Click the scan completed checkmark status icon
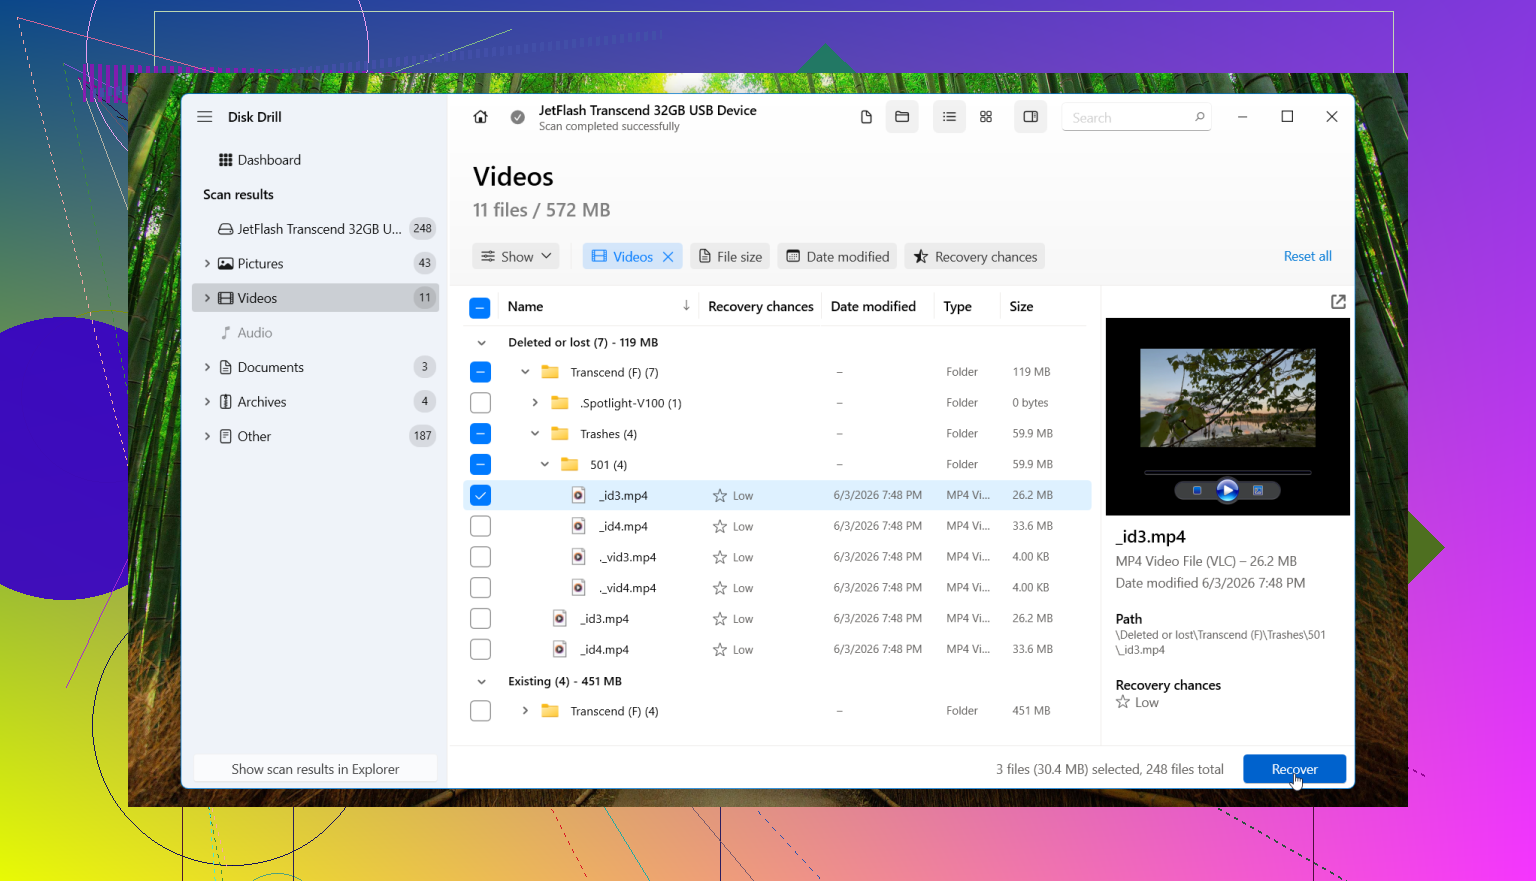This screenshot has height=881, width=1536. [517, 117]
